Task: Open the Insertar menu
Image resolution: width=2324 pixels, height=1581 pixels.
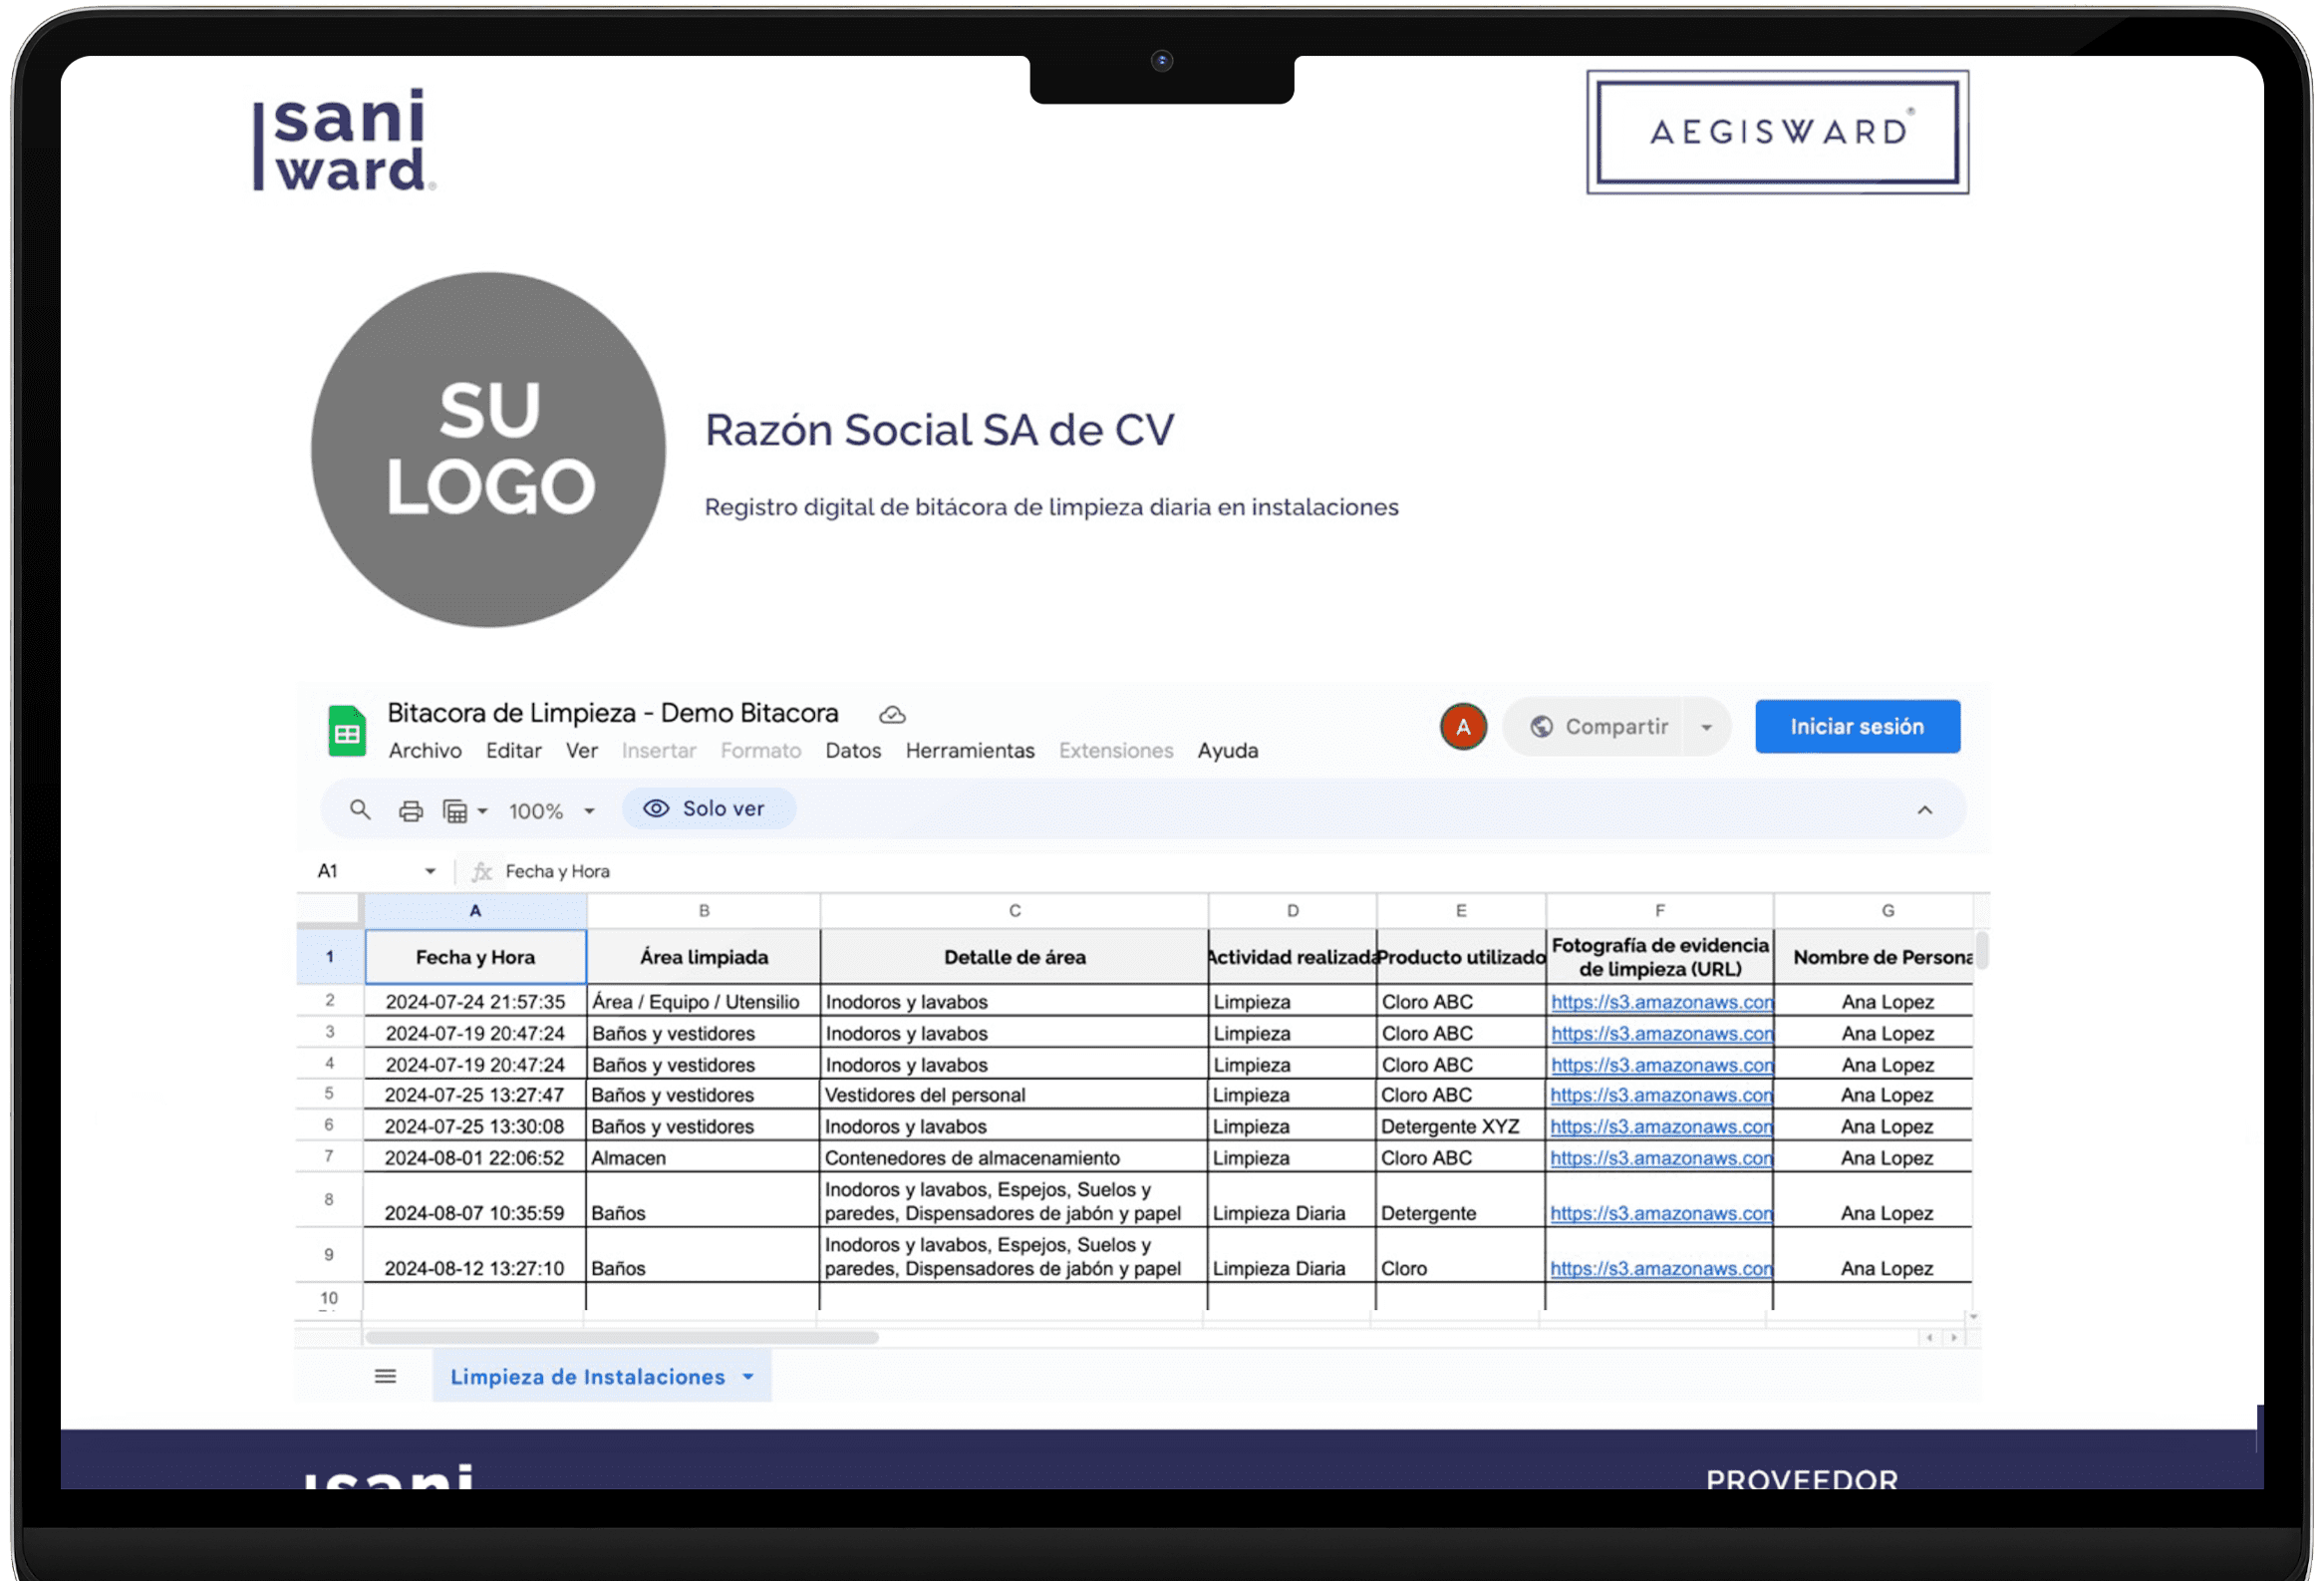Action: click(x=658, y=751)
